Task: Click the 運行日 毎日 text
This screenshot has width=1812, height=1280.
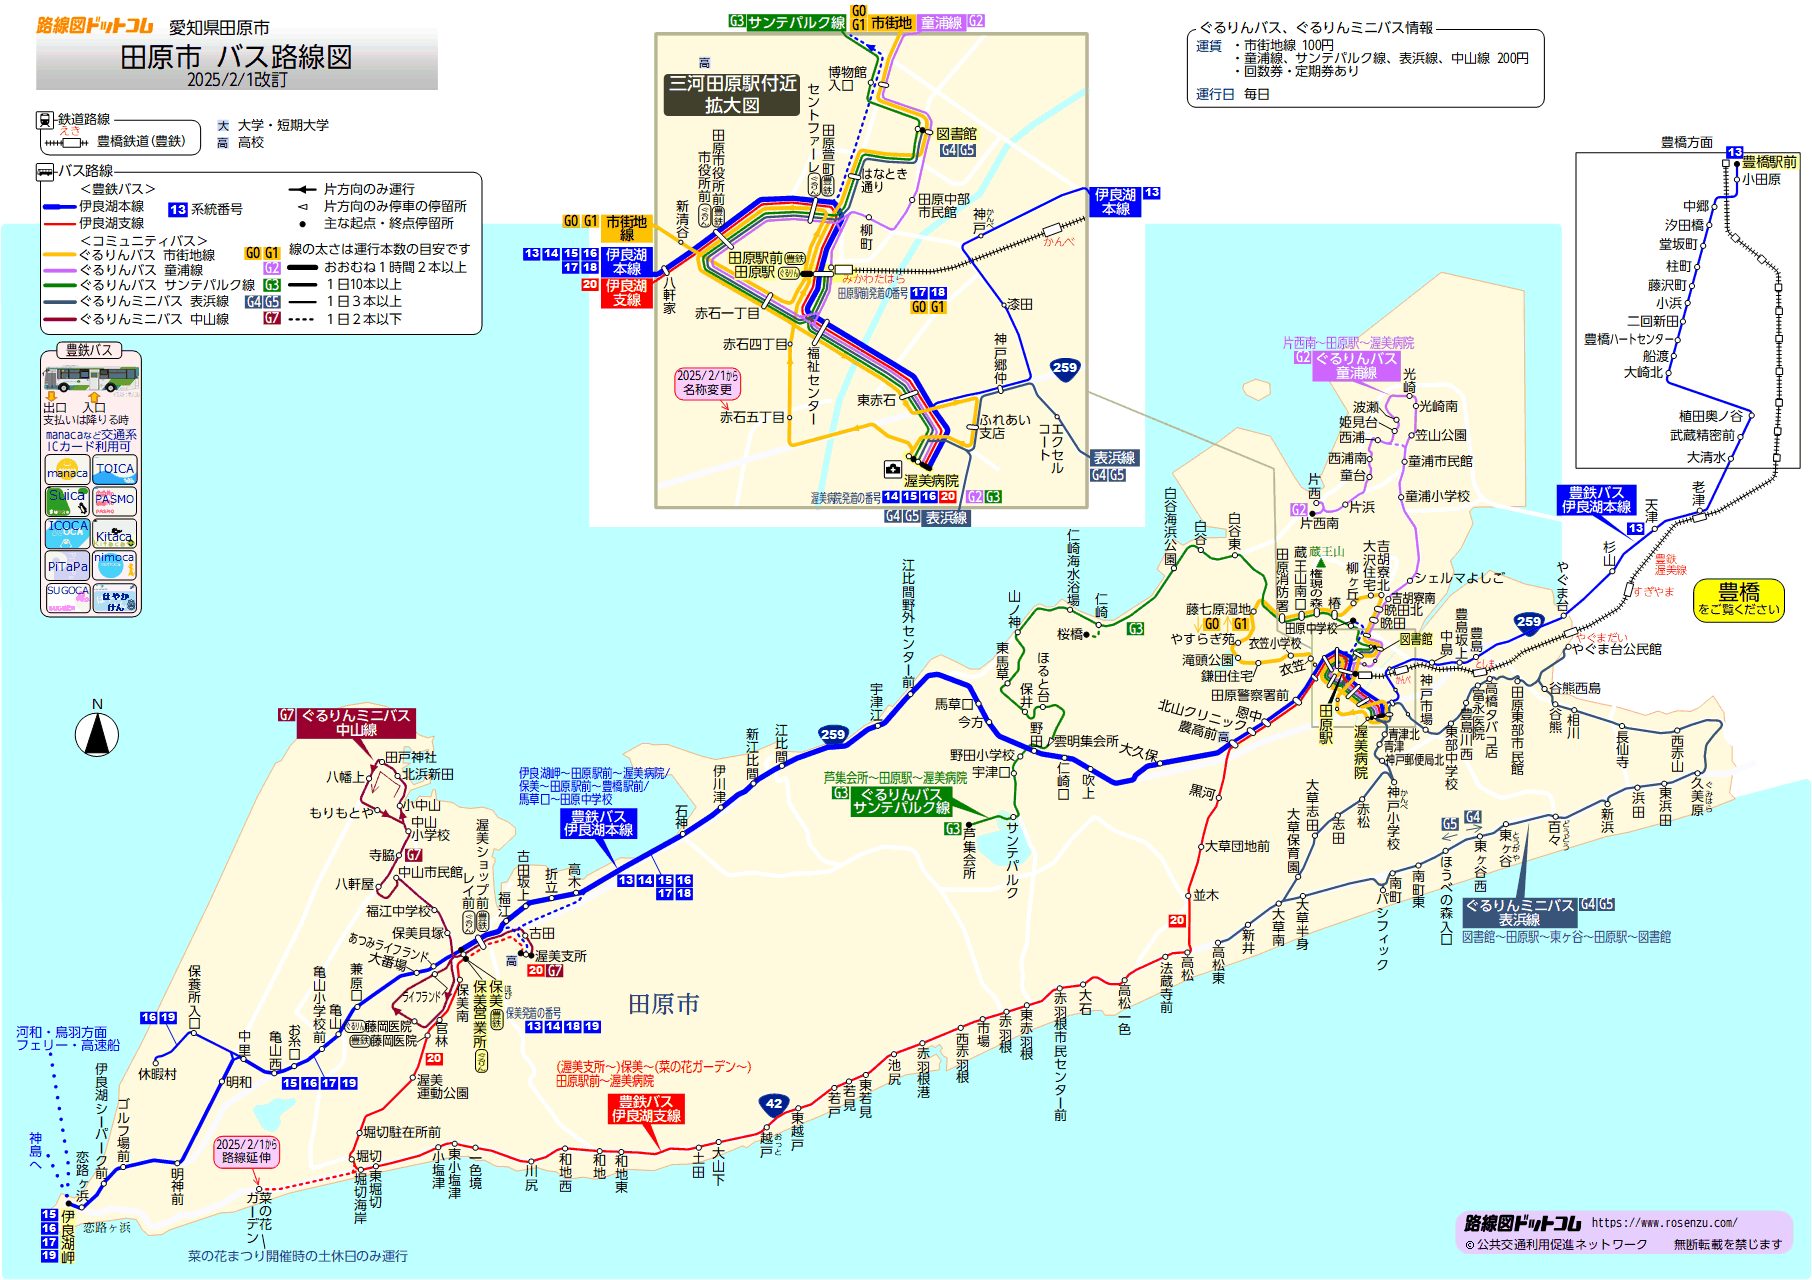Action: coord(1233,94)
